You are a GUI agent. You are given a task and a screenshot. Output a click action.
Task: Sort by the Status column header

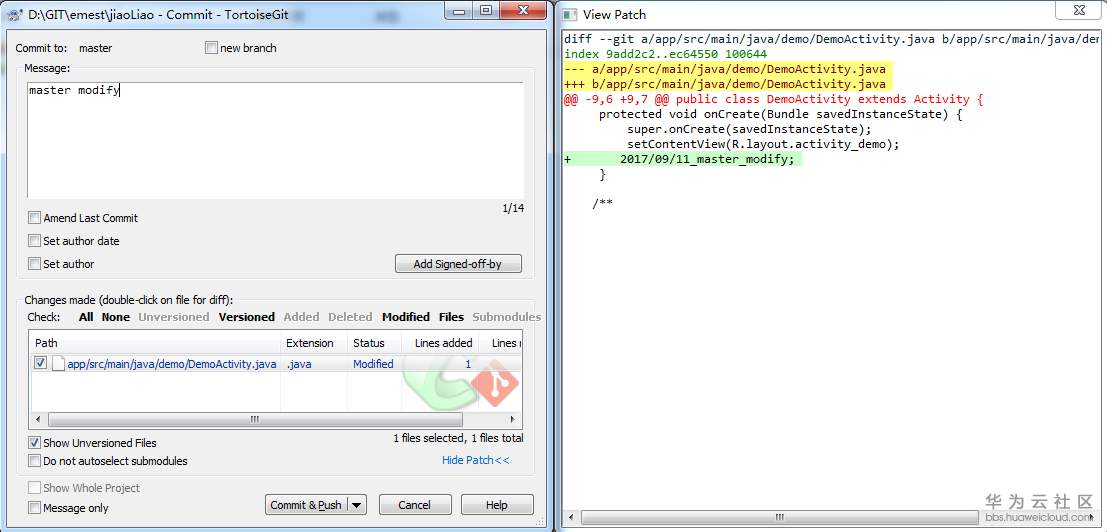(x=375, y=343)
